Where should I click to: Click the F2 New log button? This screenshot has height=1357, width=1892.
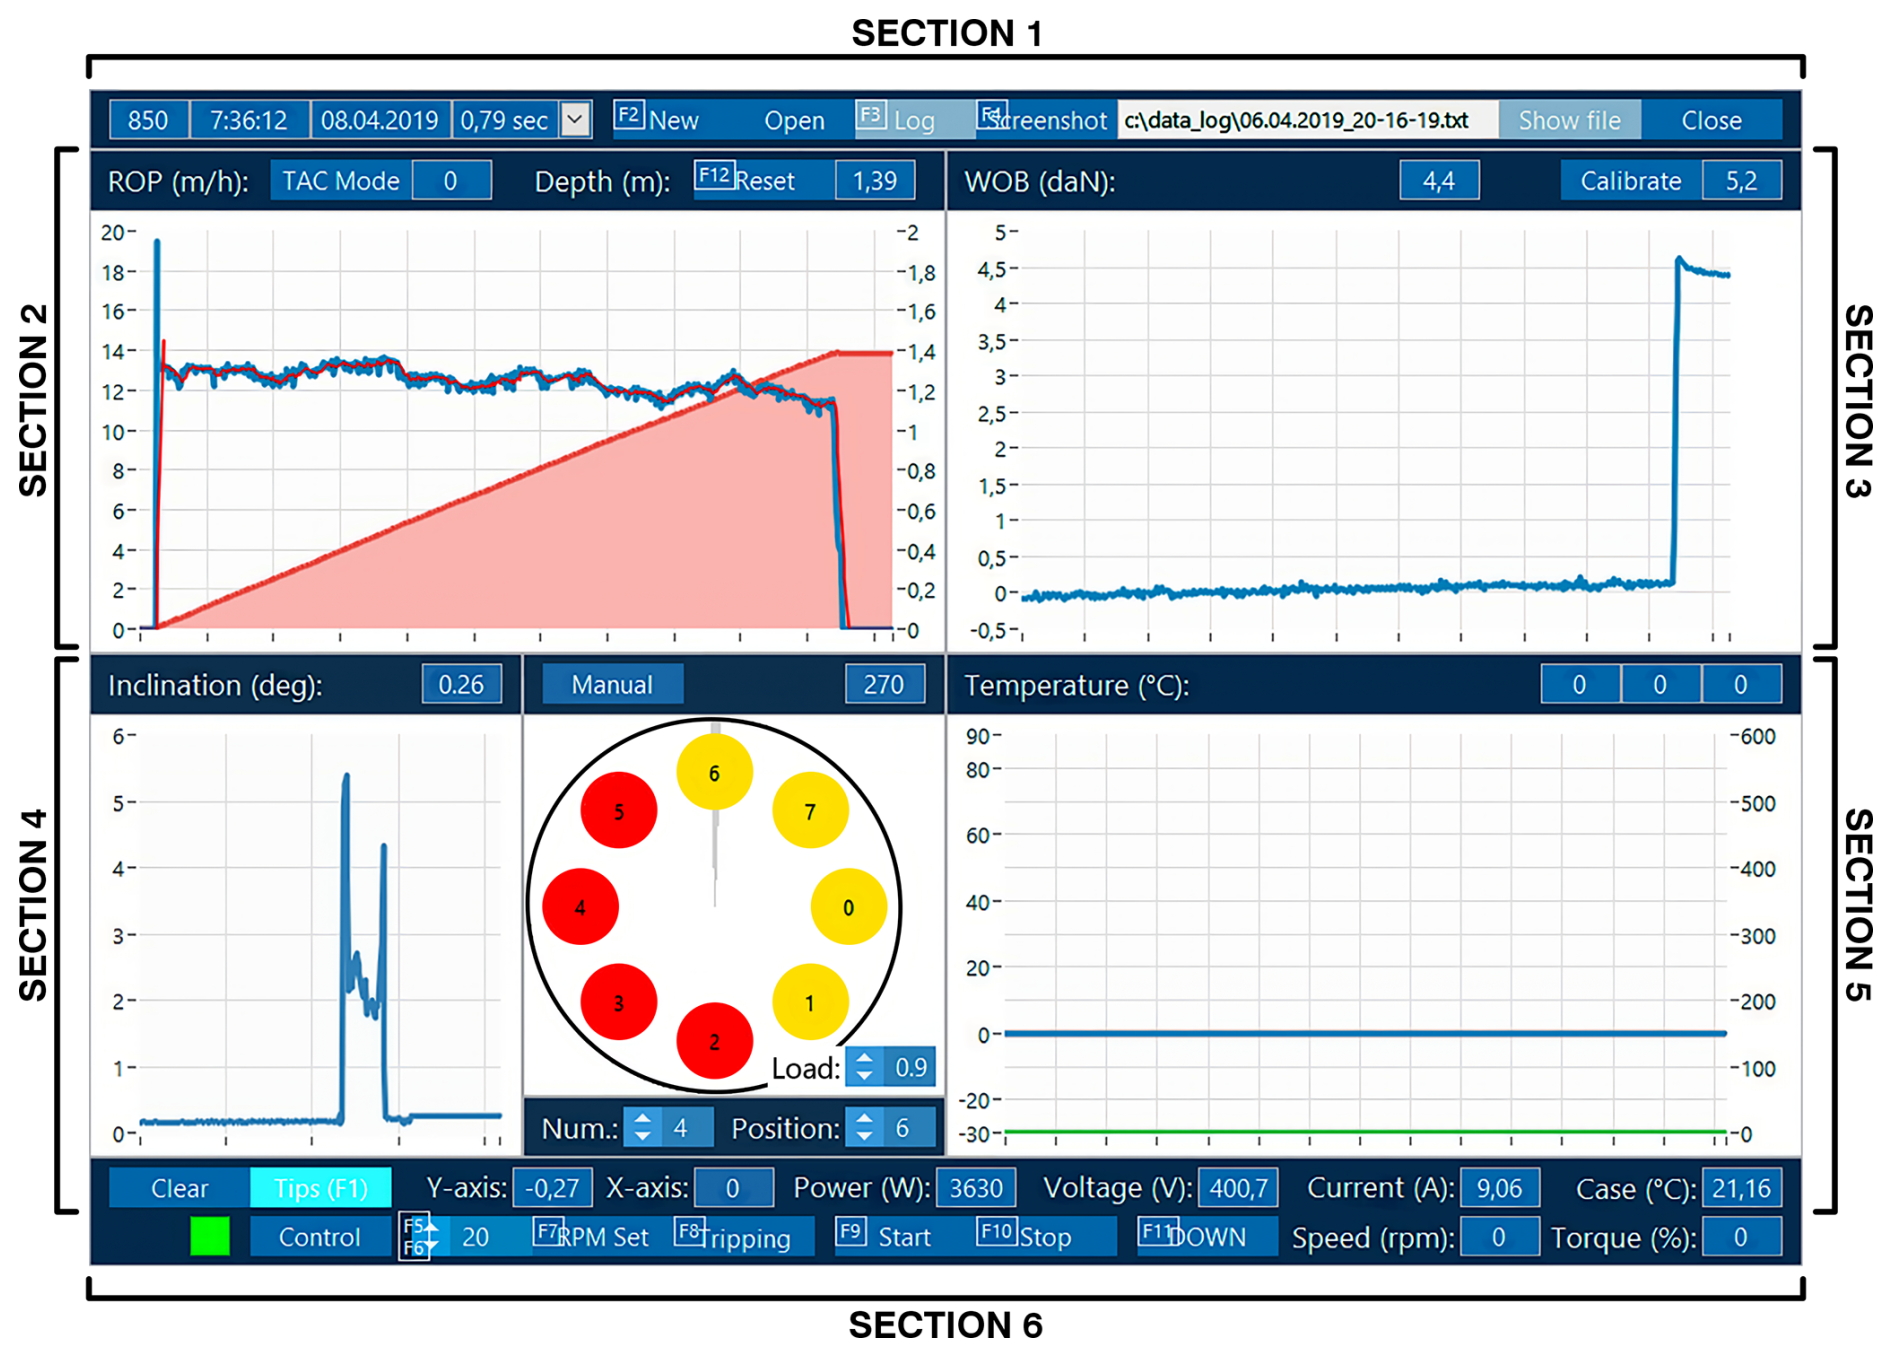658,120
